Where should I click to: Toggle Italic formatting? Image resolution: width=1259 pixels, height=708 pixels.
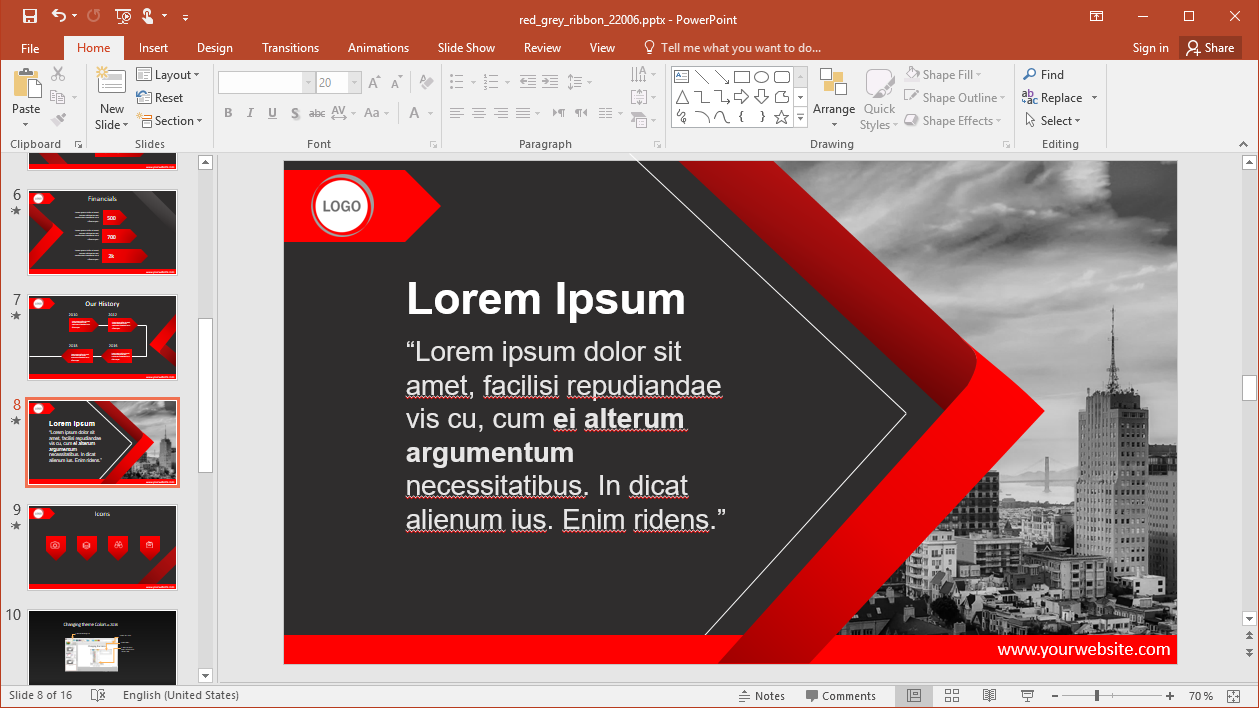coord(250,113)
